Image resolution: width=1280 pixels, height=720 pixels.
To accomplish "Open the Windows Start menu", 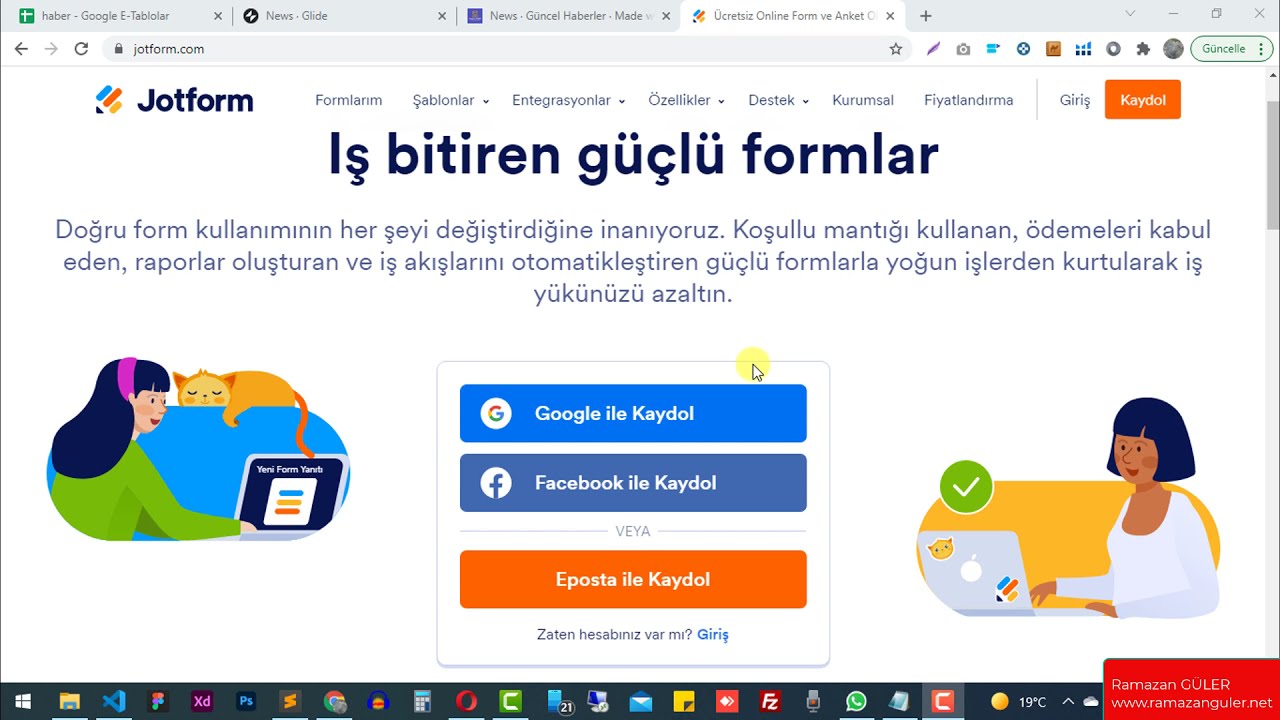I will (x=23, y=701).
